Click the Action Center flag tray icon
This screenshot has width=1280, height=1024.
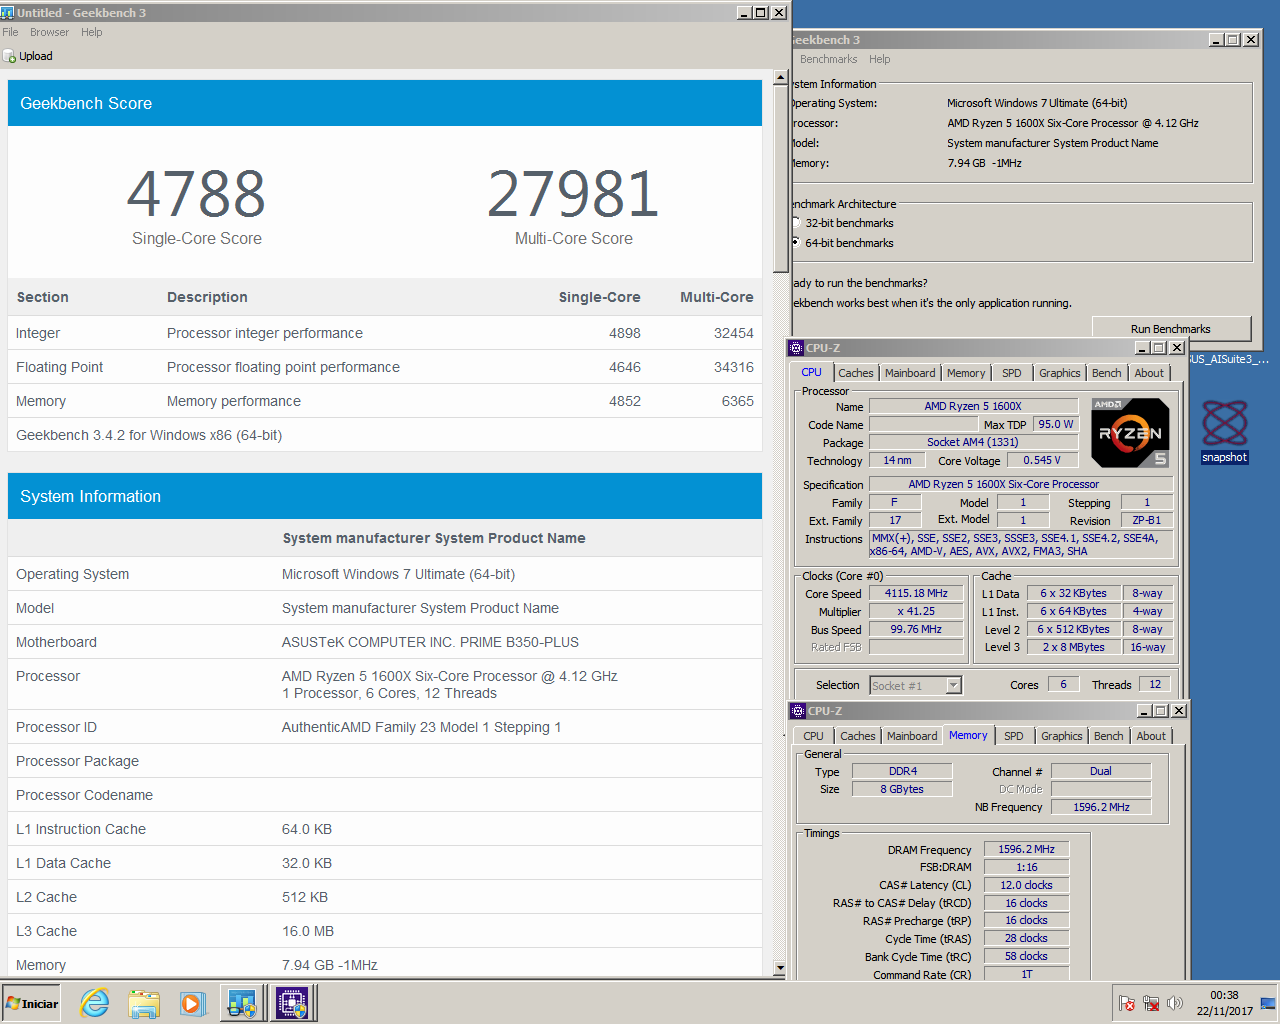1127,1003
